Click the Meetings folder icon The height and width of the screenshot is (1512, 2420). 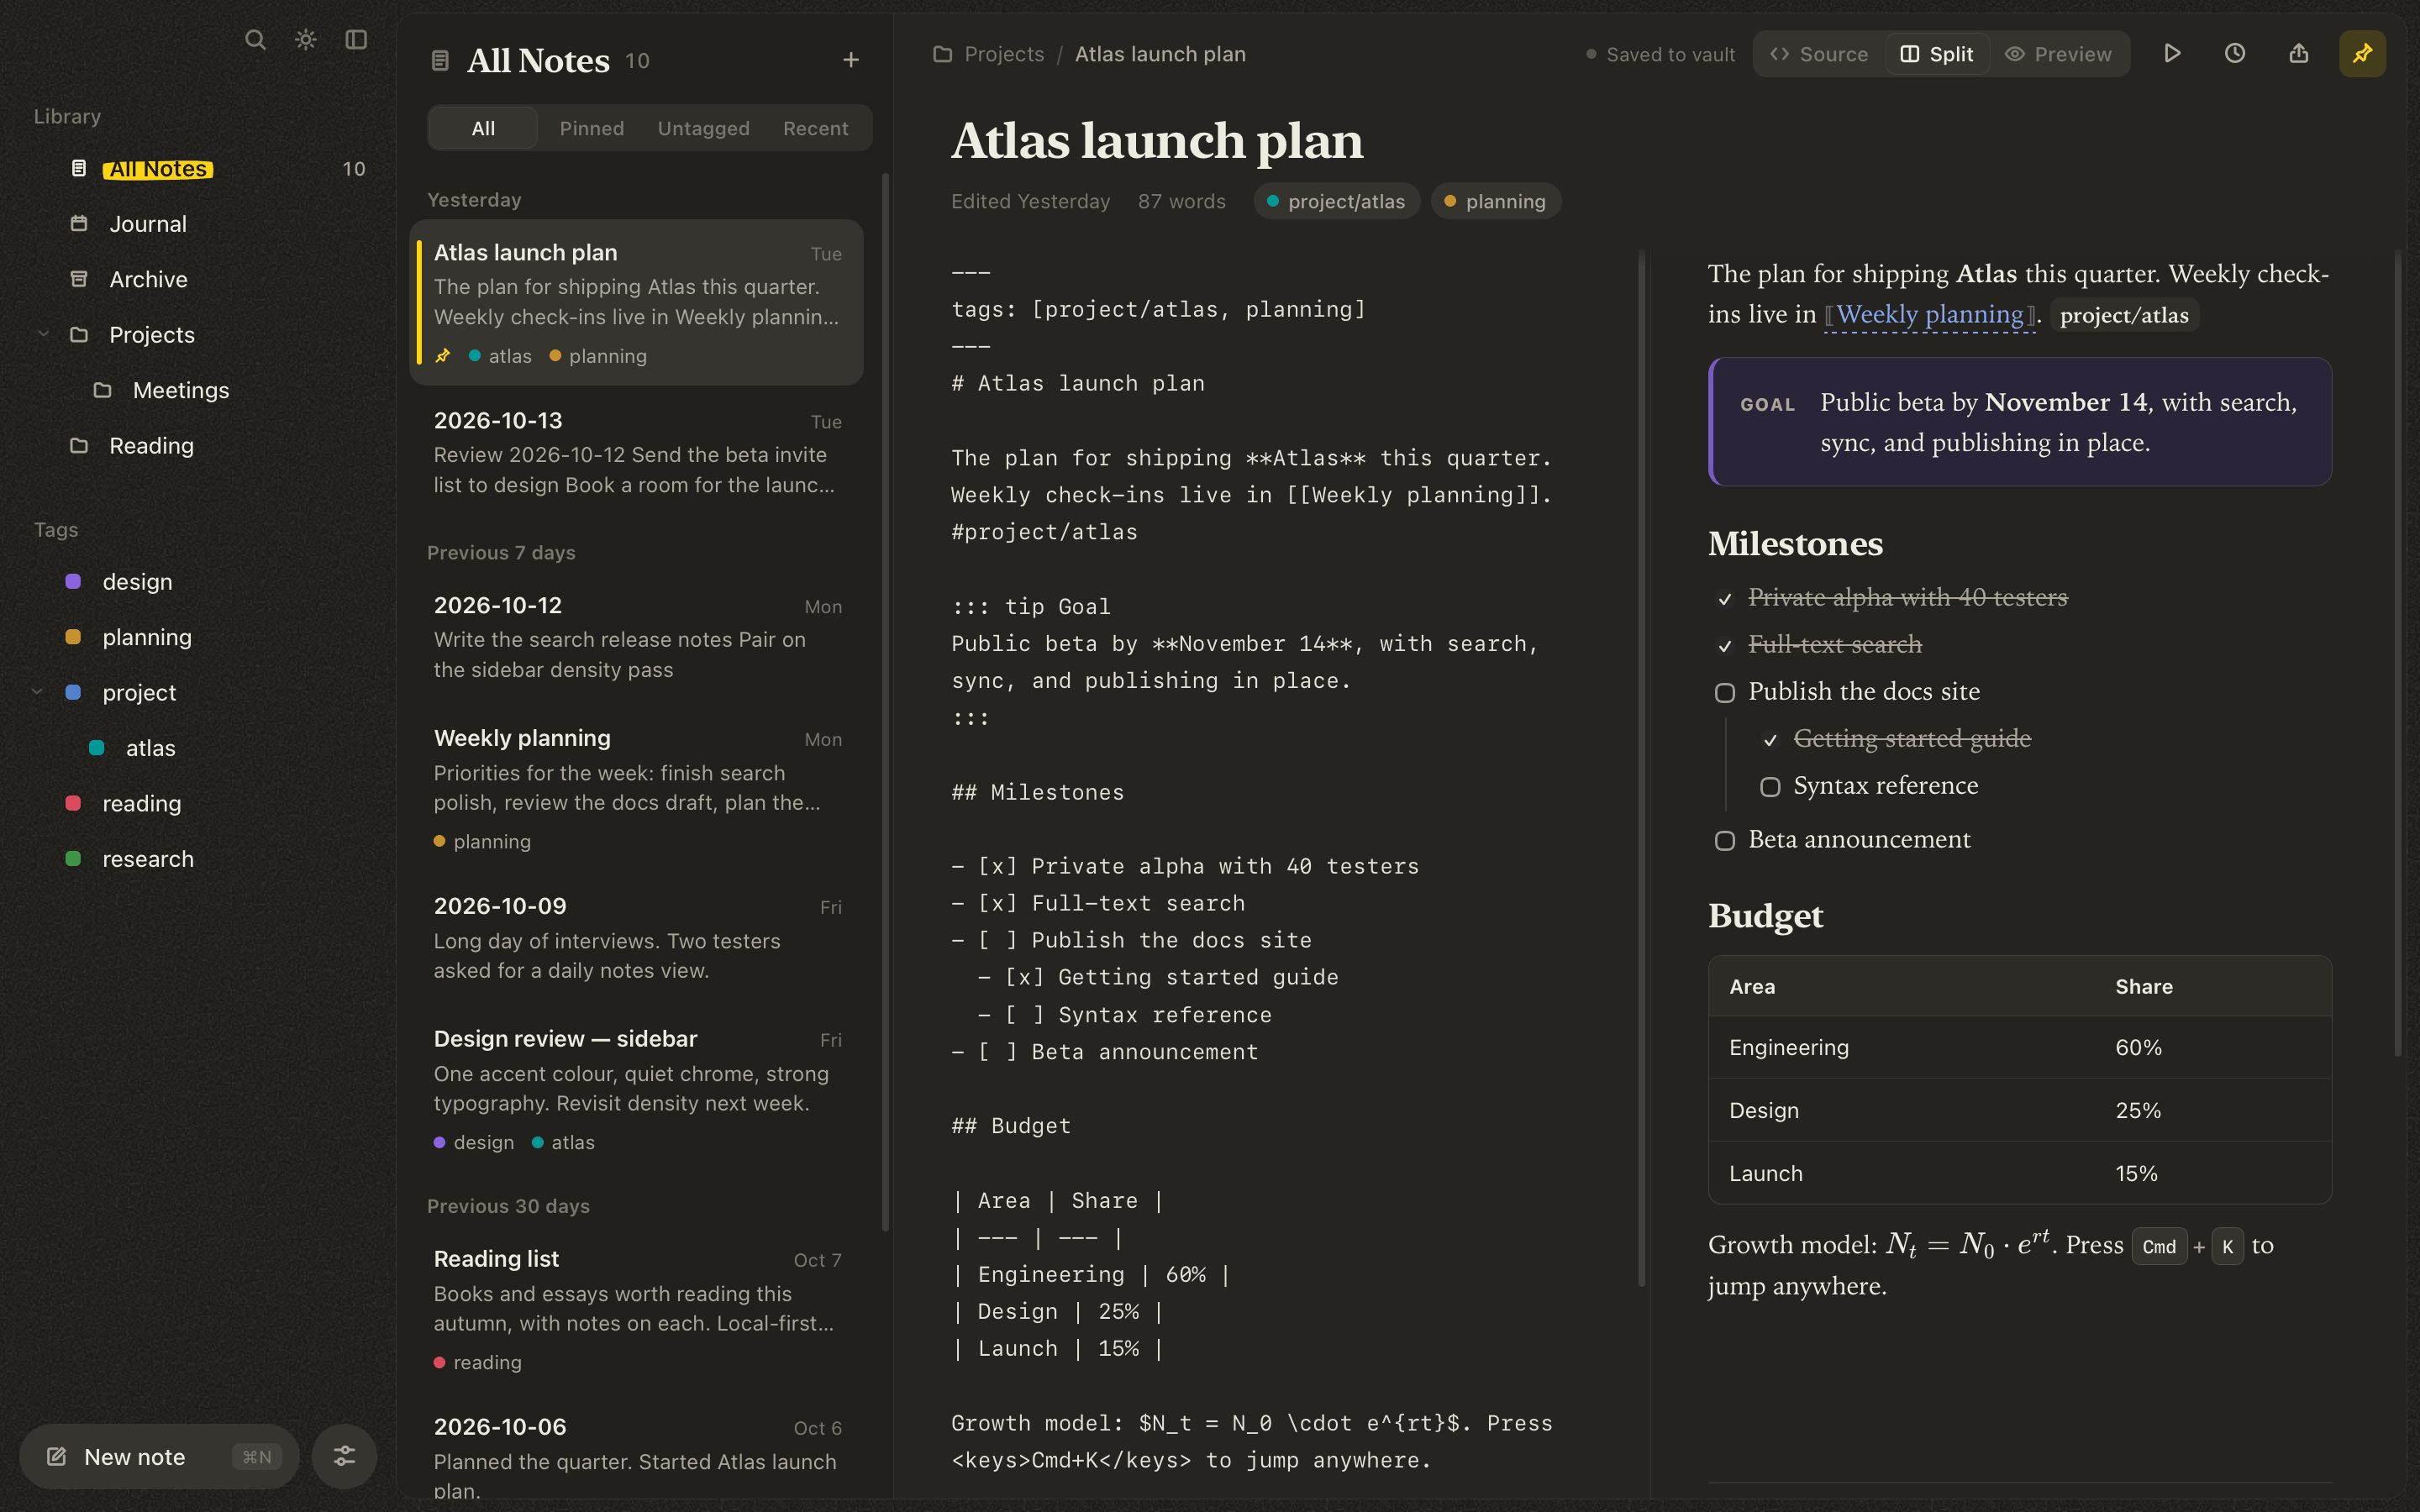[102, 390]
